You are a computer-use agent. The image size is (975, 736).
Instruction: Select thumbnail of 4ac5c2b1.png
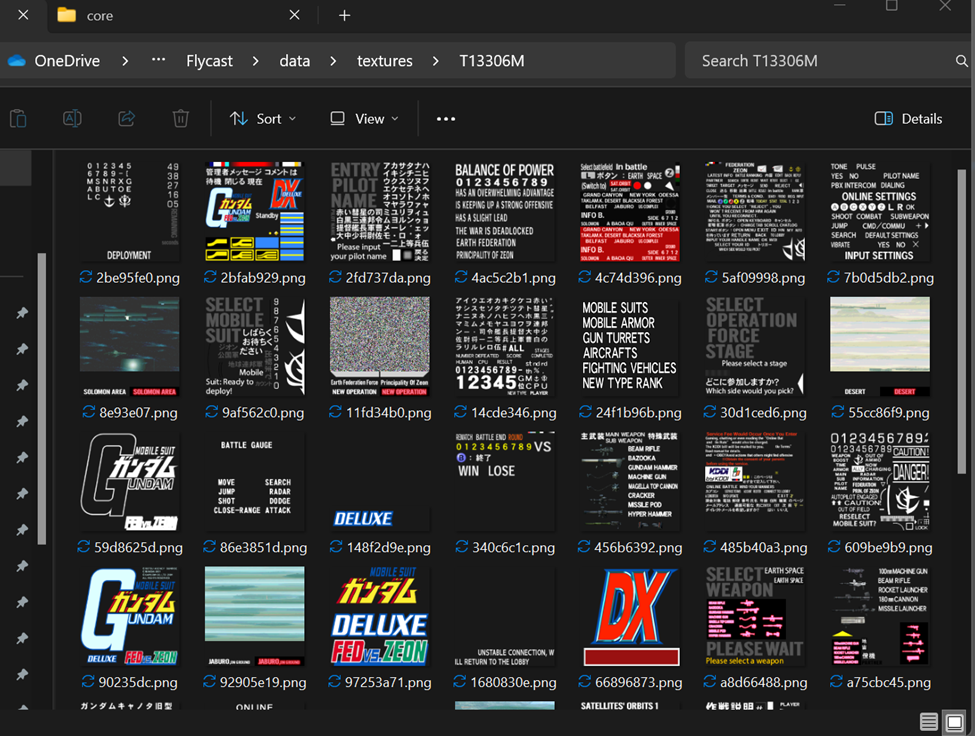point(505,211)
